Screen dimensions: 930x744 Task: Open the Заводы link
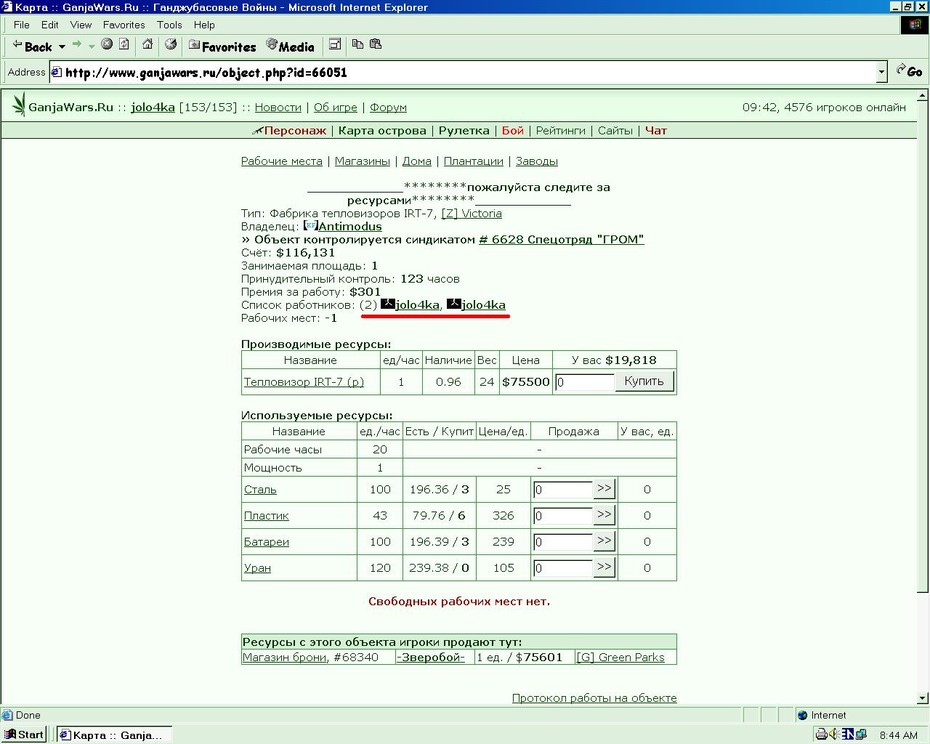click(537, 161)
